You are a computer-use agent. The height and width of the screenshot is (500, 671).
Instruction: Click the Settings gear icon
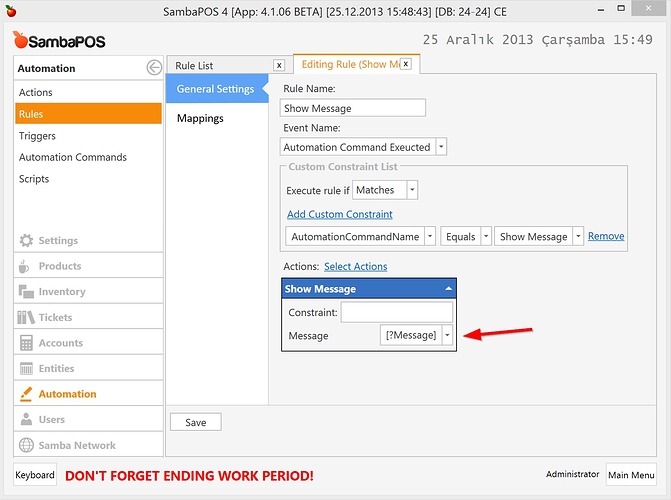click(x=26, y=241)
